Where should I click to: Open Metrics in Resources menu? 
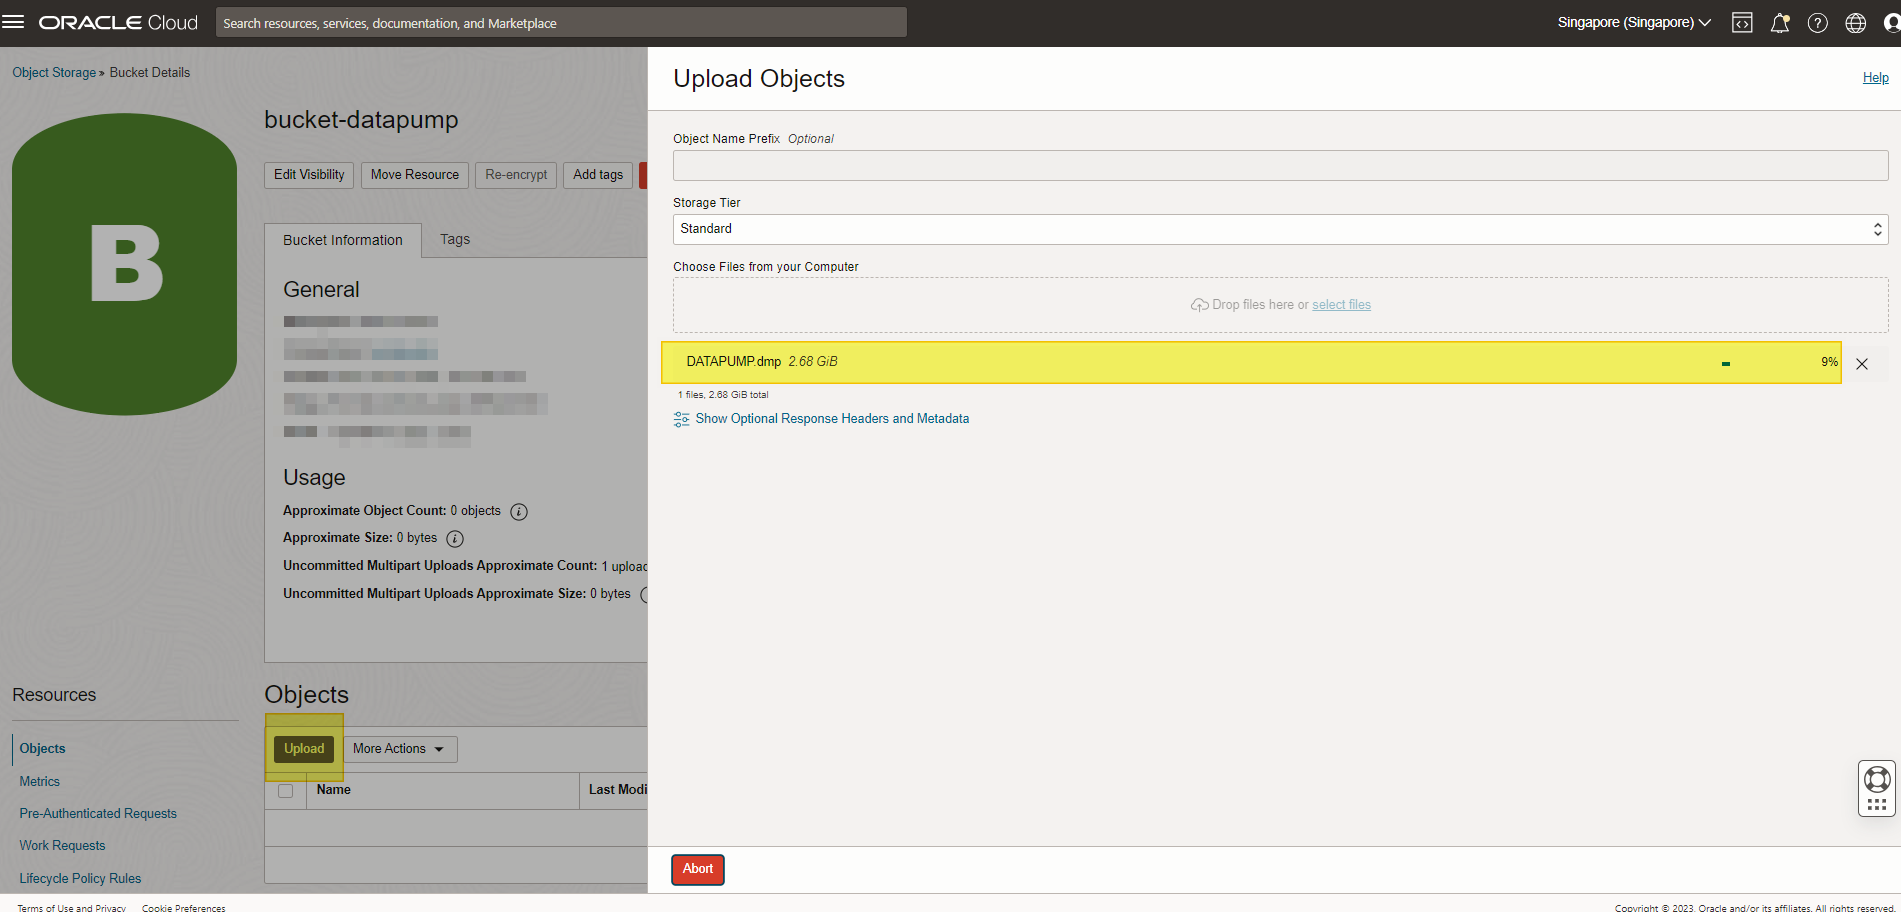[x=40, y=781]
